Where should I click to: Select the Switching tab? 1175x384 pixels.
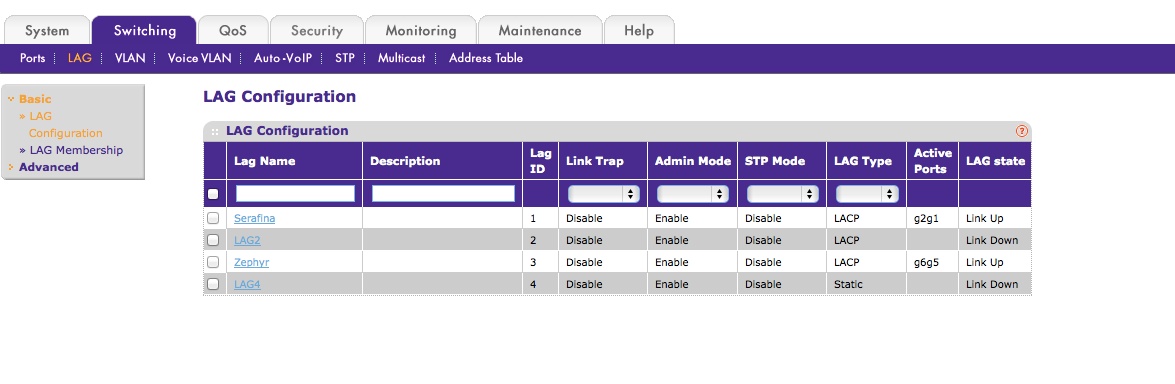[145, 31]
